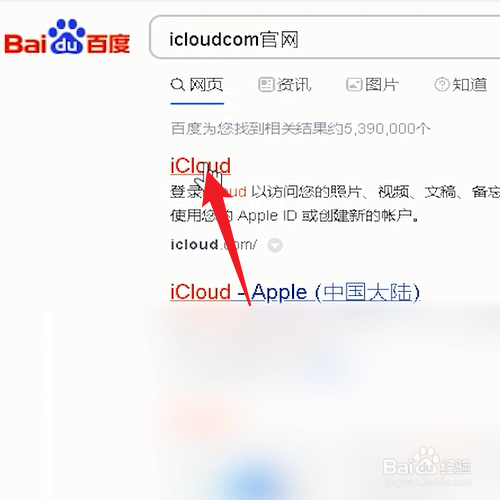Viewport: 500px width, 500px height.
Task: Switch to the 知道 tab
Action: click(x=461, y=85)
